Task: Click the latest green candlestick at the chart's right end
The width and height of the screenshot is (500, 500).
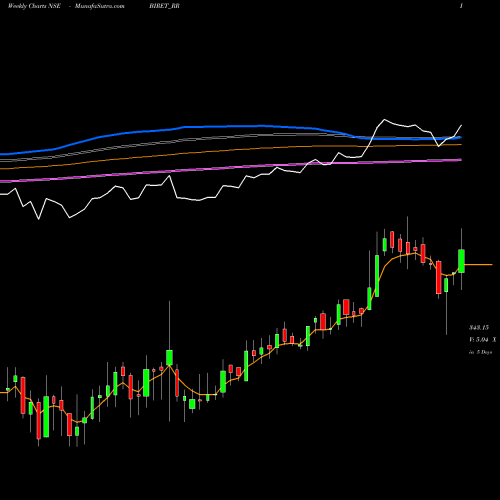Action: click(461, 261)
